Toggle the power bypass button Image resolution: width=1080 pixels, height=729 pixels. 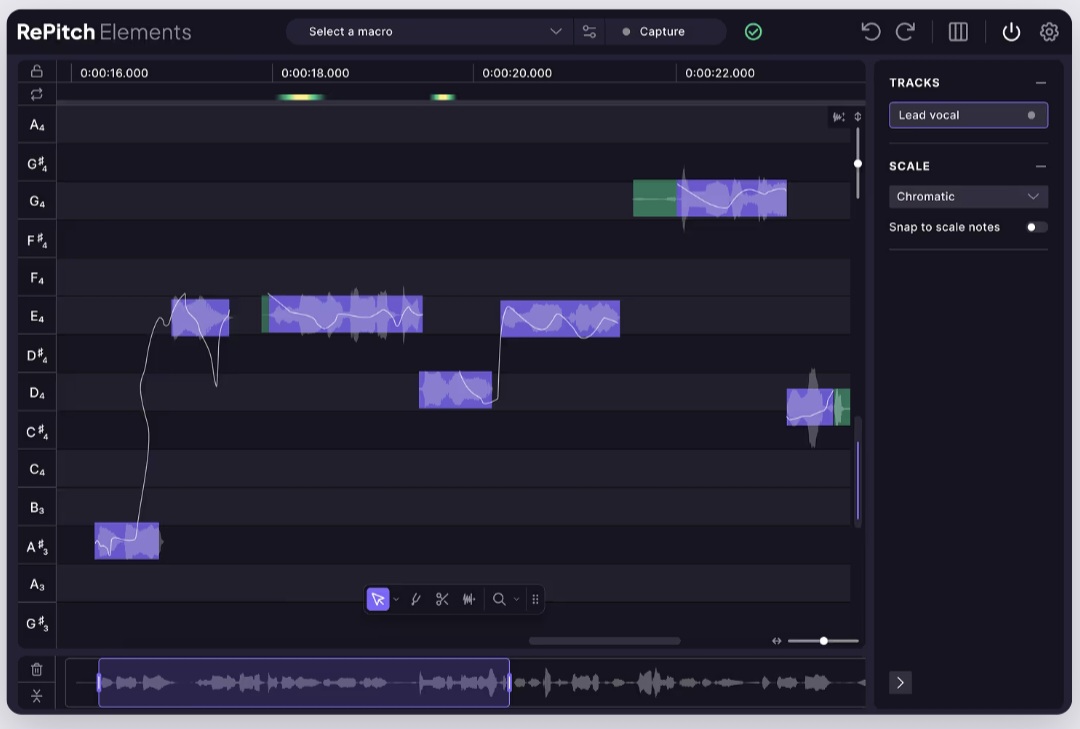point(1011,32)
